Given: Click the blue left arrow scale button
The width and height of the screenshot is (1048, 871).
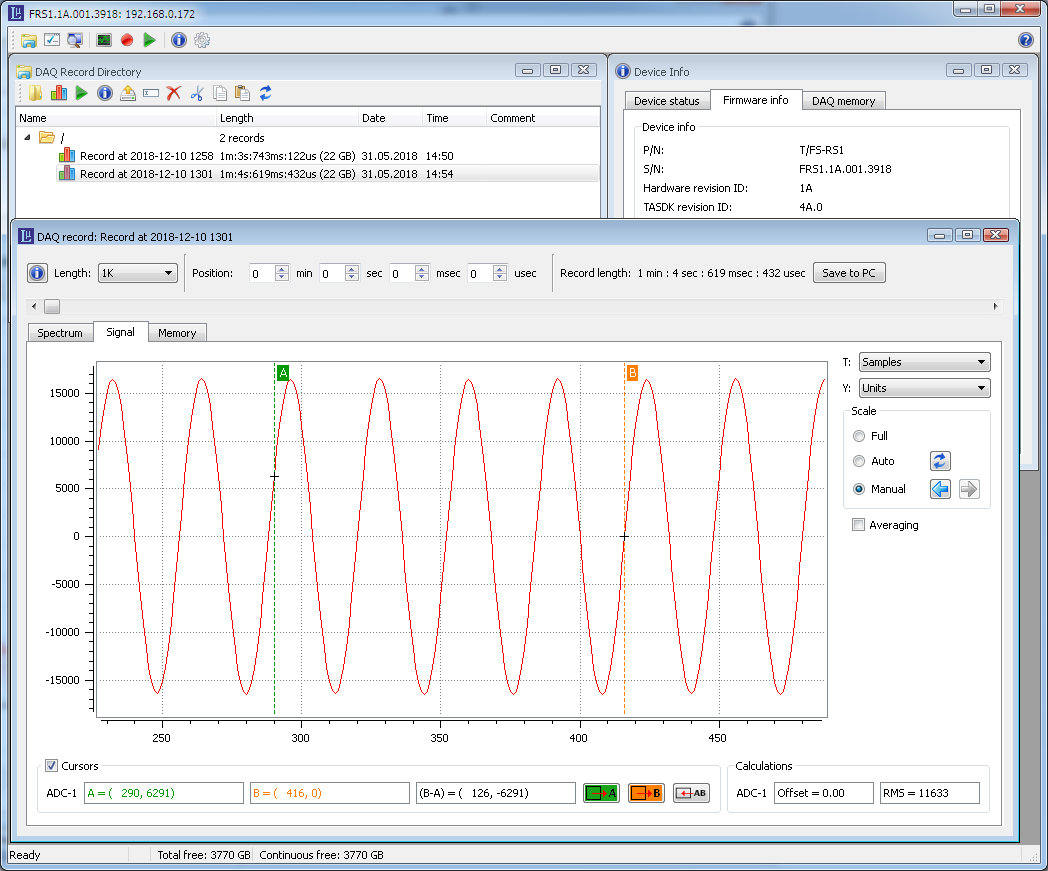Looking at the screenshot, I should point(940,489).
